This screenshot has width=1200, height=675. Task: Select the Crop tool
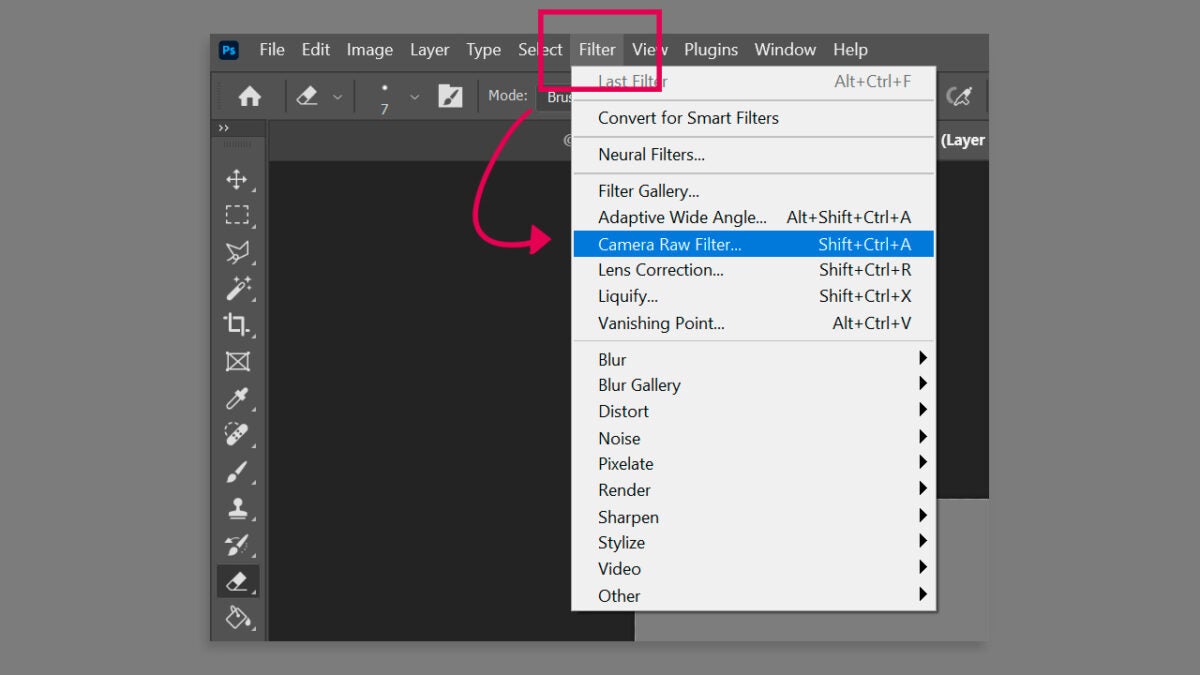click(x=237, y=324)
